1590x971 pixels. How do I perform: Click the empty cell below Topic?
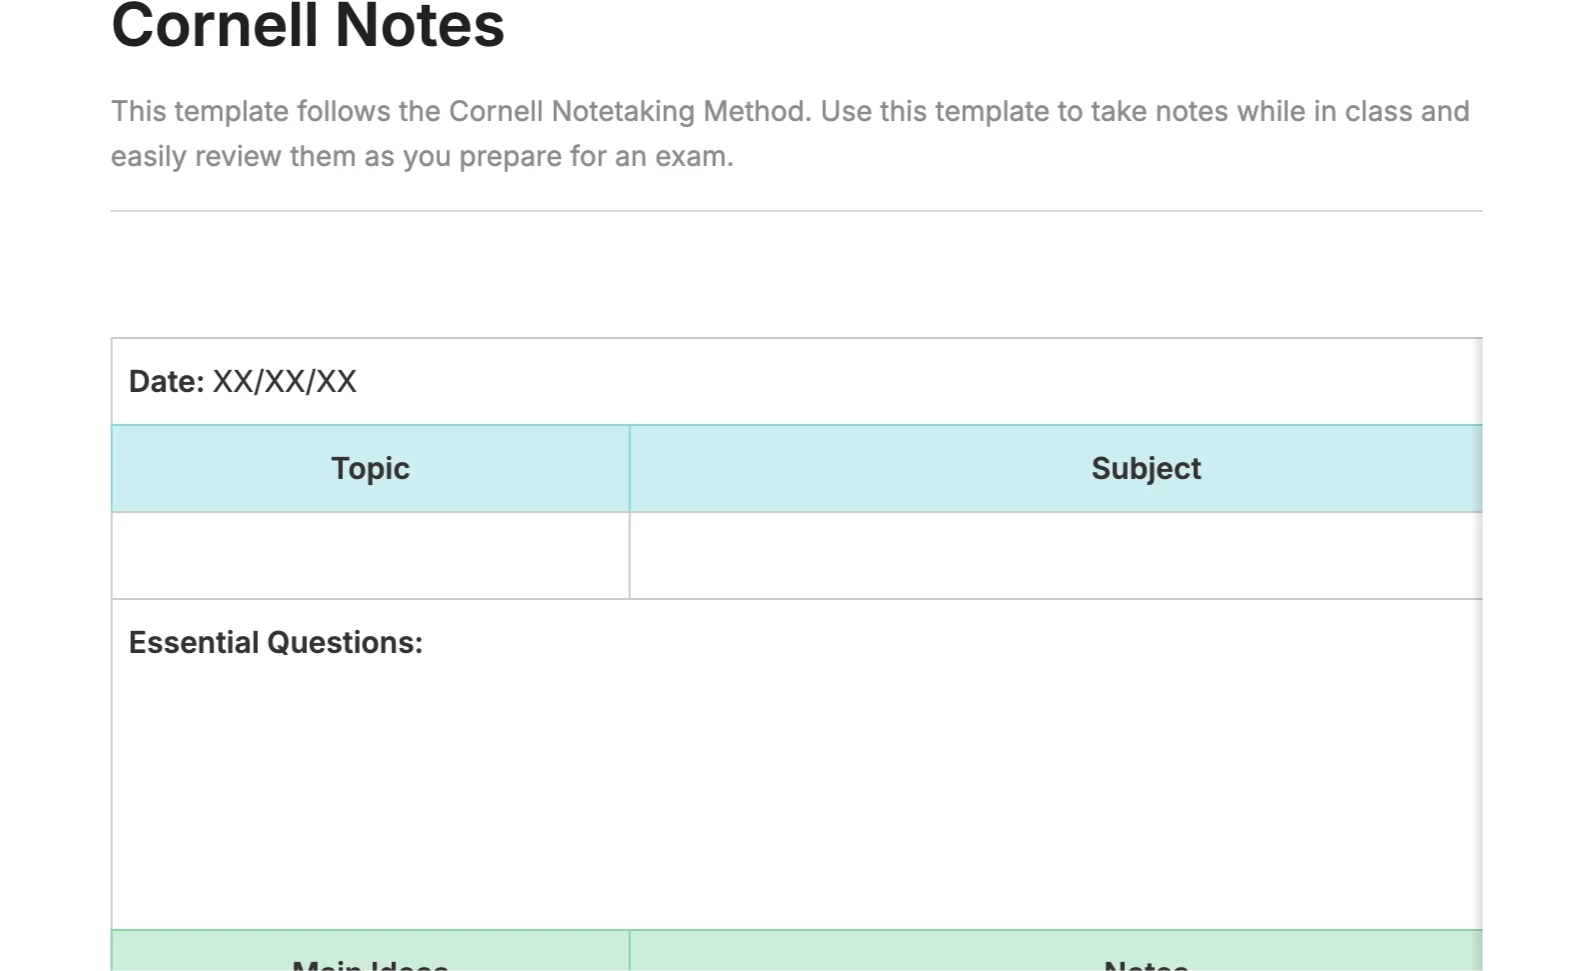(370, 556)
